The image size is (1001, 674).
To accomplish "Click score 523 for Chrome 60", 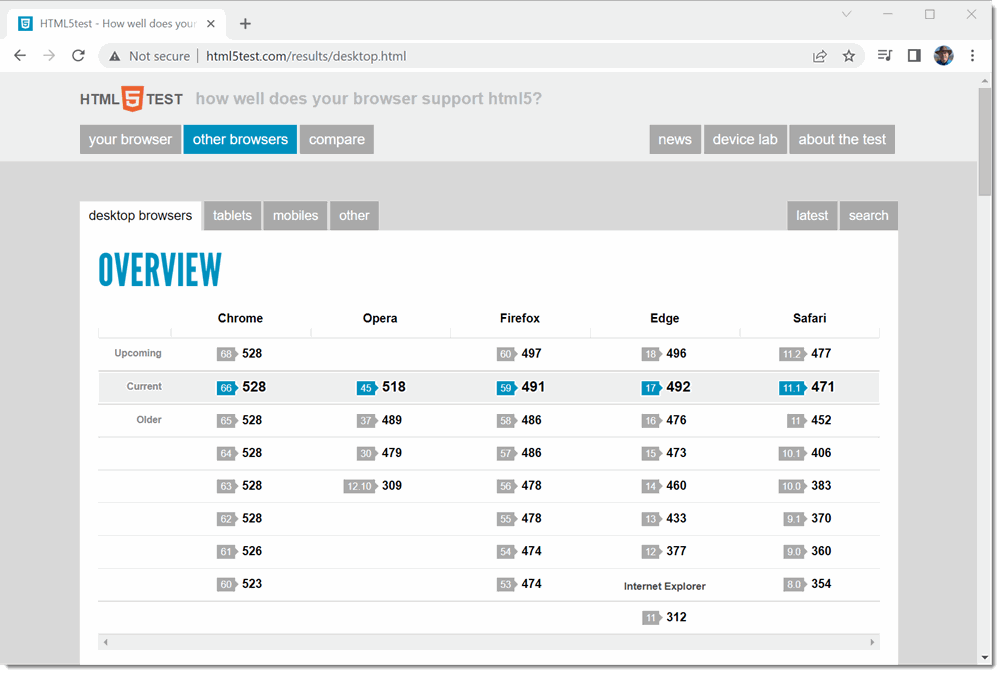I will [252, 584].
